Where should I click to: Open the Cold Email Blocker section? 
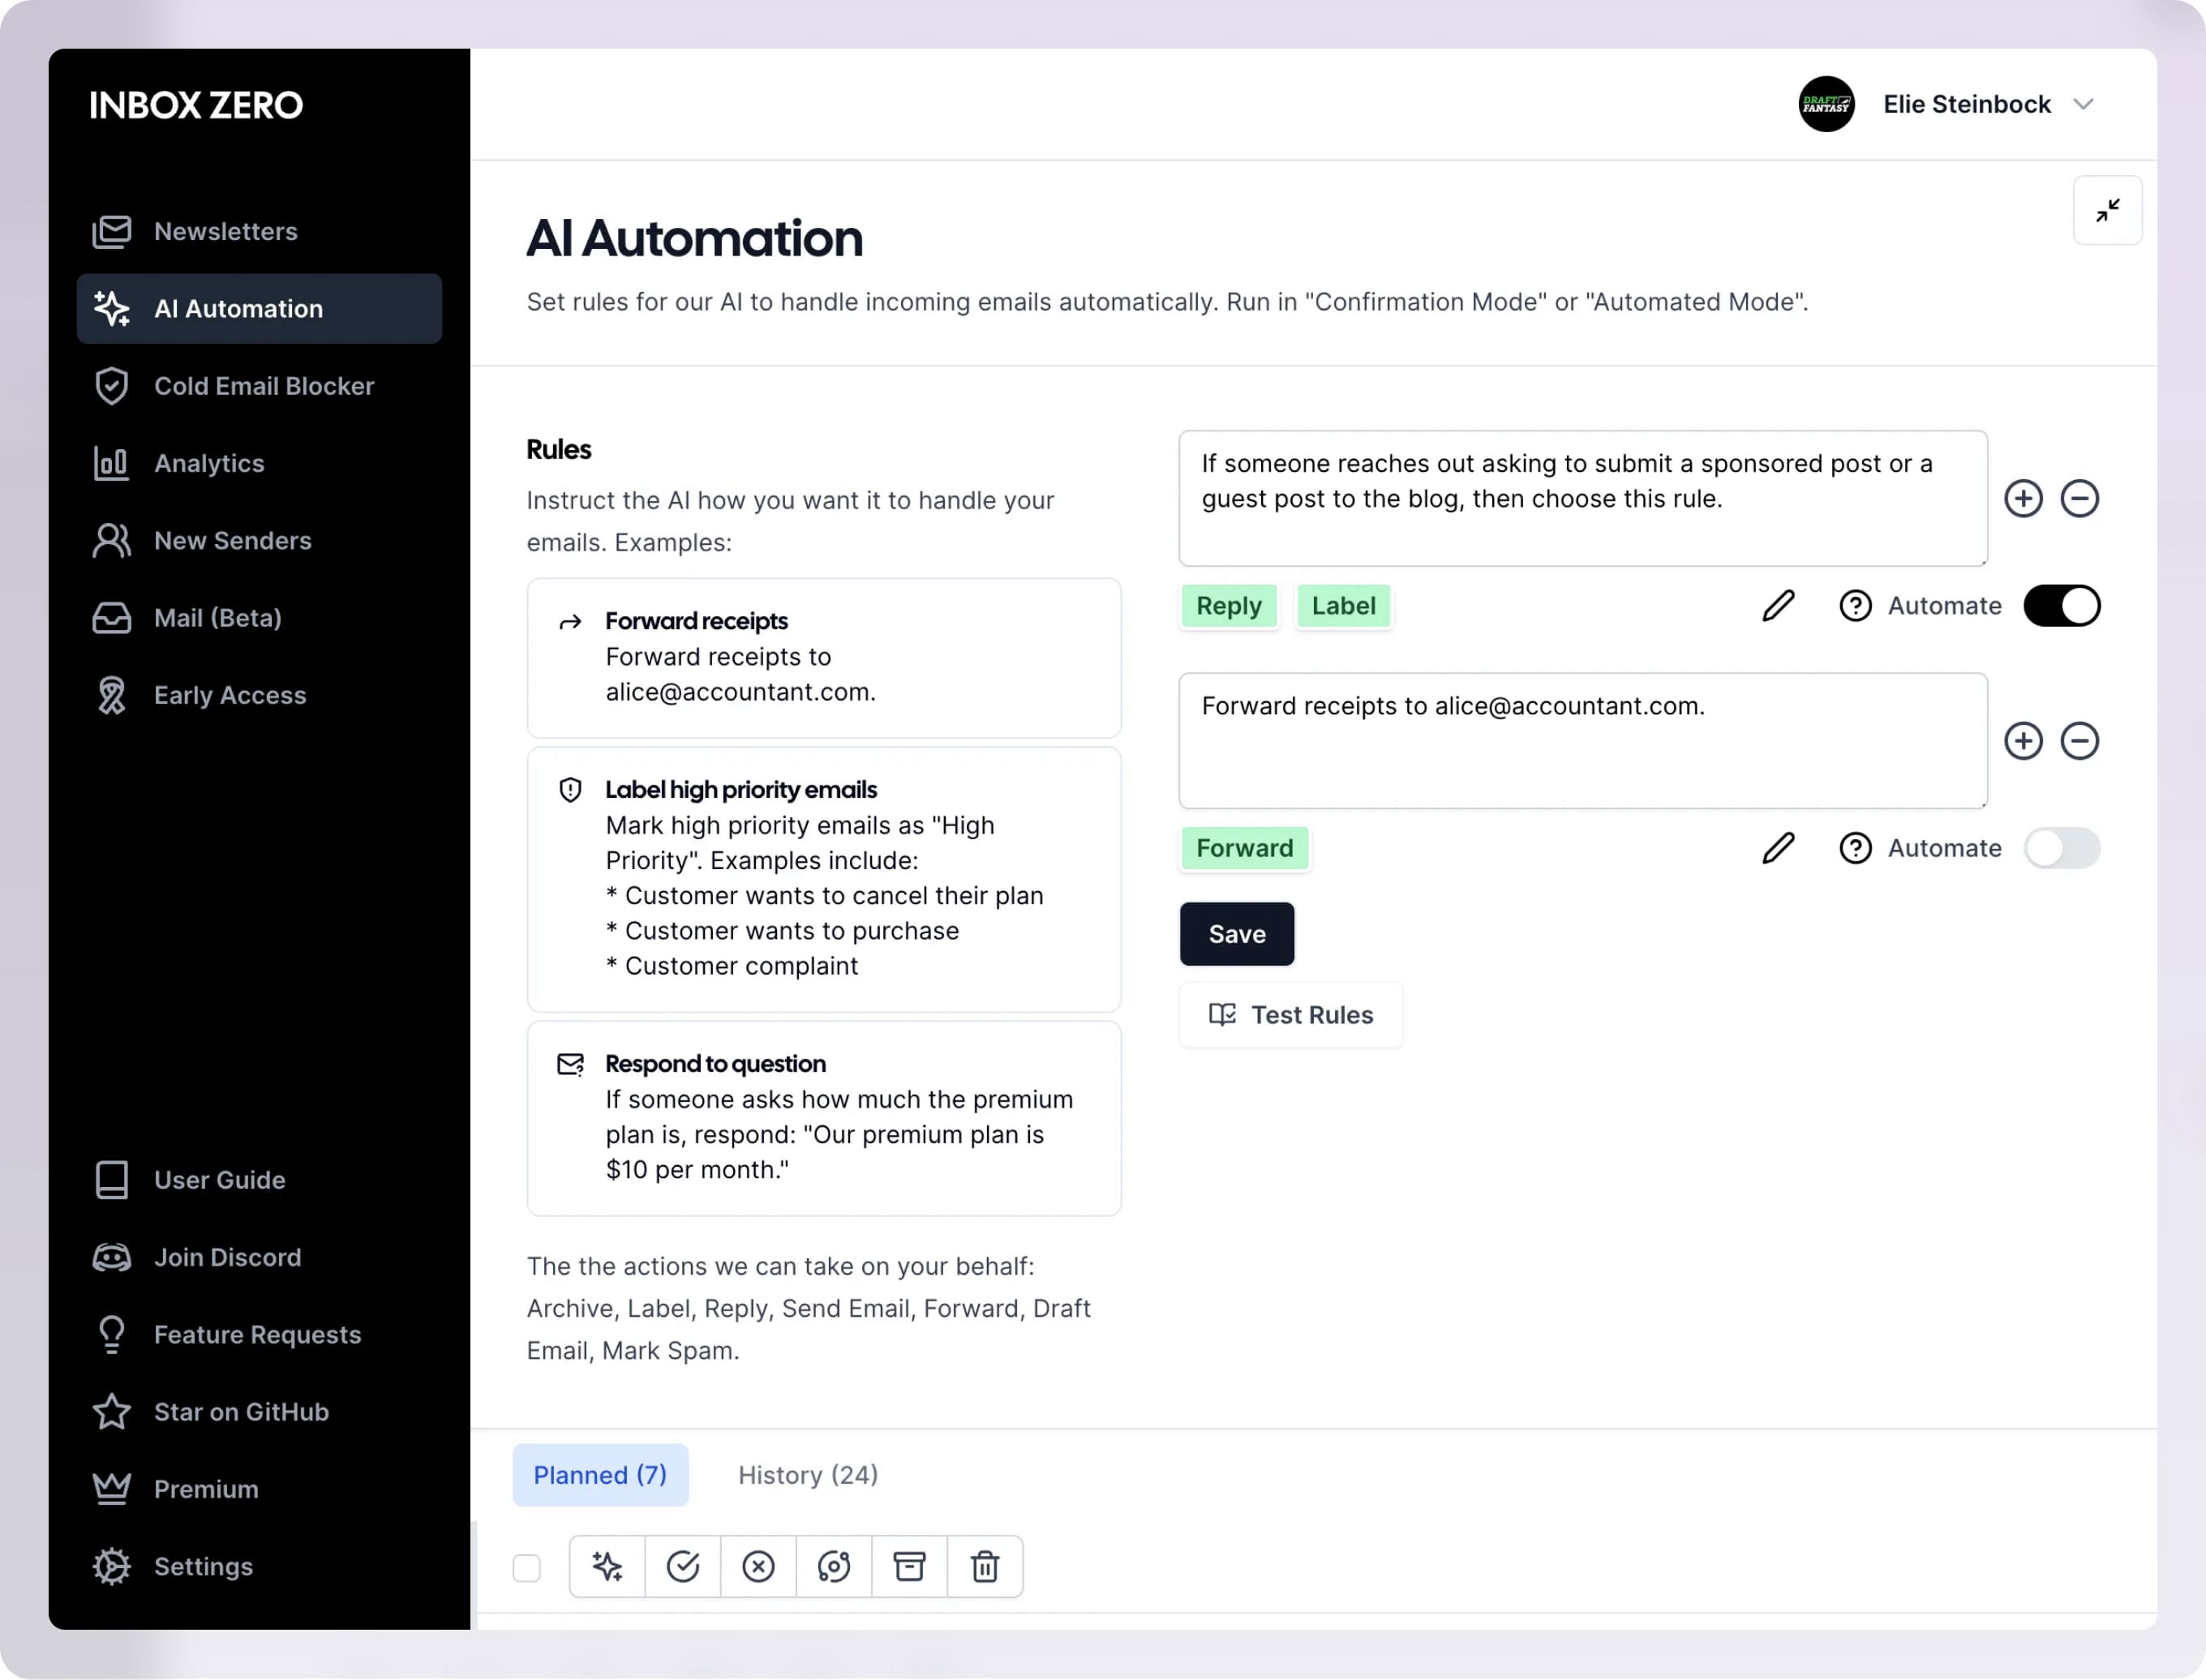(x=264, y=386)
